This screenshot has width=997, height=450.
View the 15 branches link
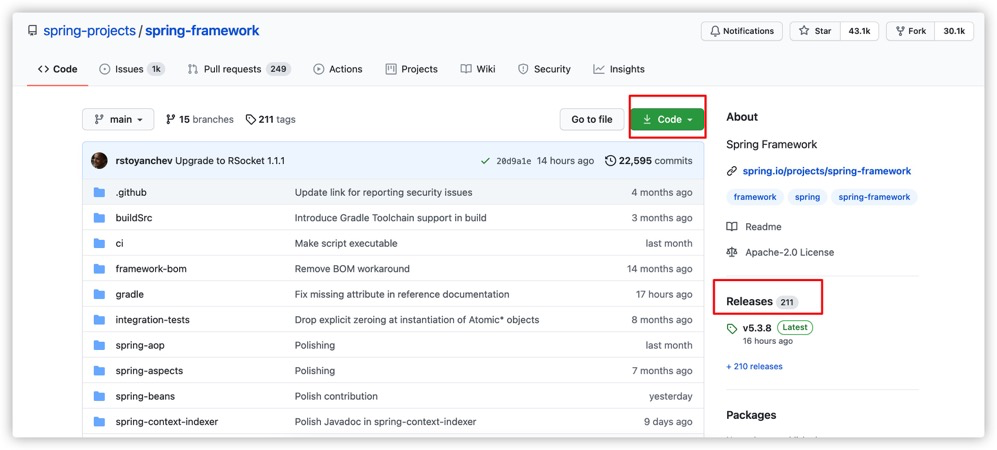pos(200,119)
